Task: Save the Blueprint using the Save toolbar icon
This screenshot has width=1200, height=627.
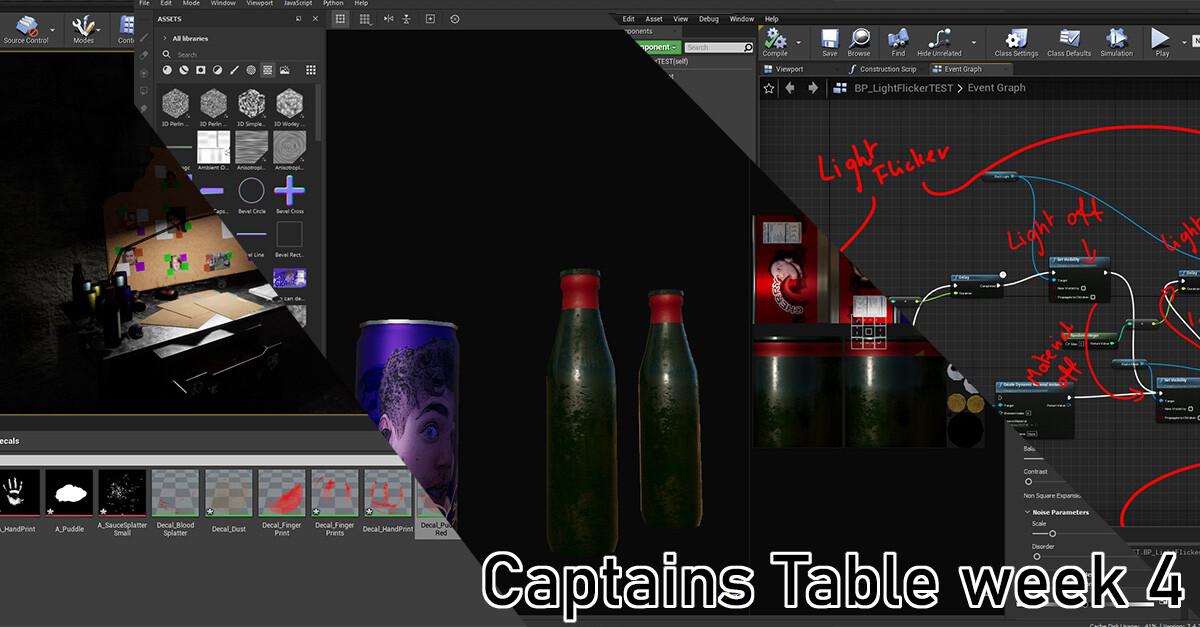Action: 830,40
